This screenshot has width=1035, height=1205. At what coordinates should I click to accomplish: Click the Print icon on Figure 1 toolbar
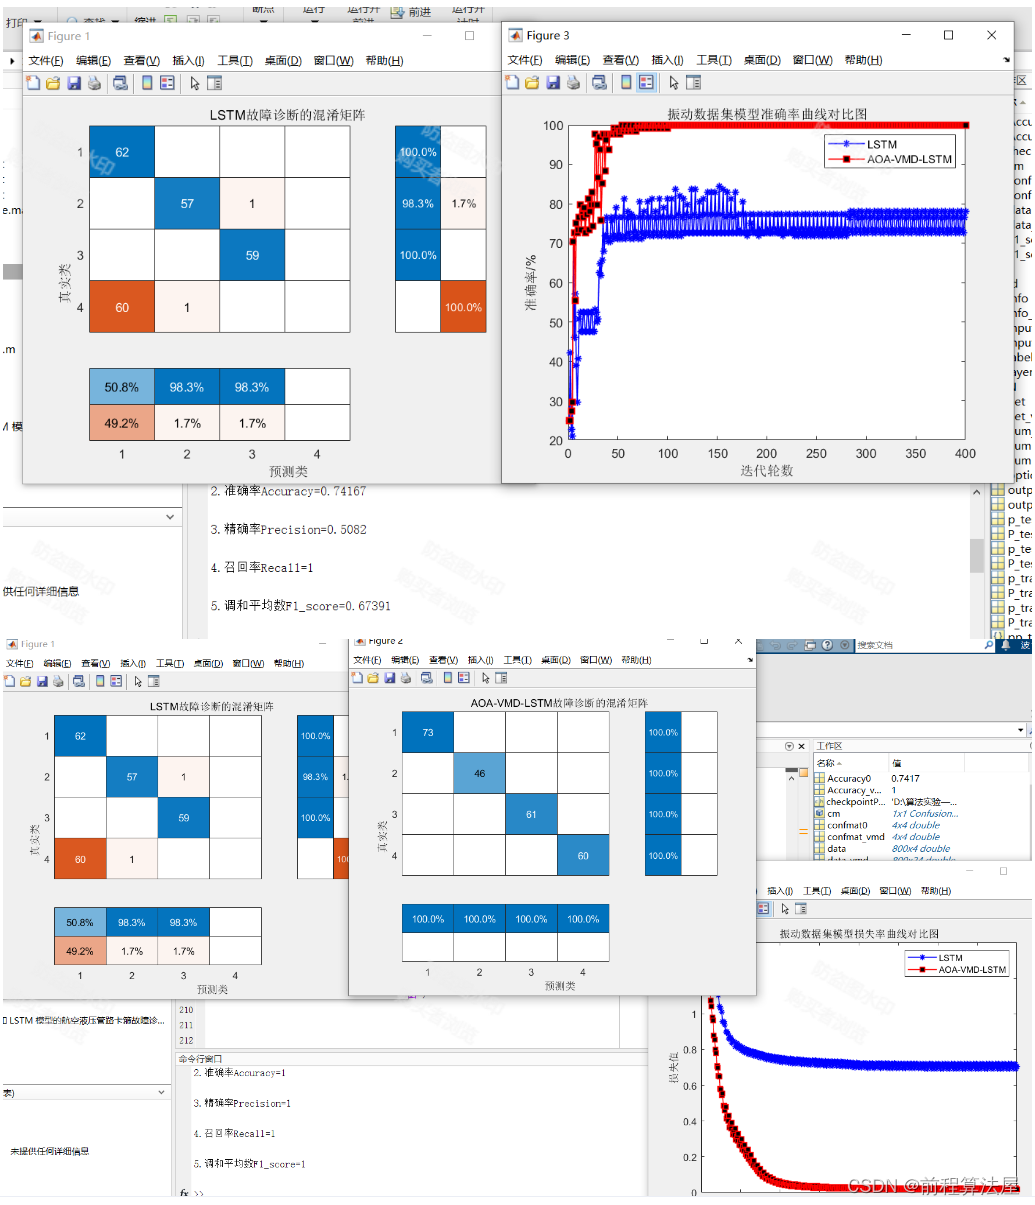(x=93, y=84)
